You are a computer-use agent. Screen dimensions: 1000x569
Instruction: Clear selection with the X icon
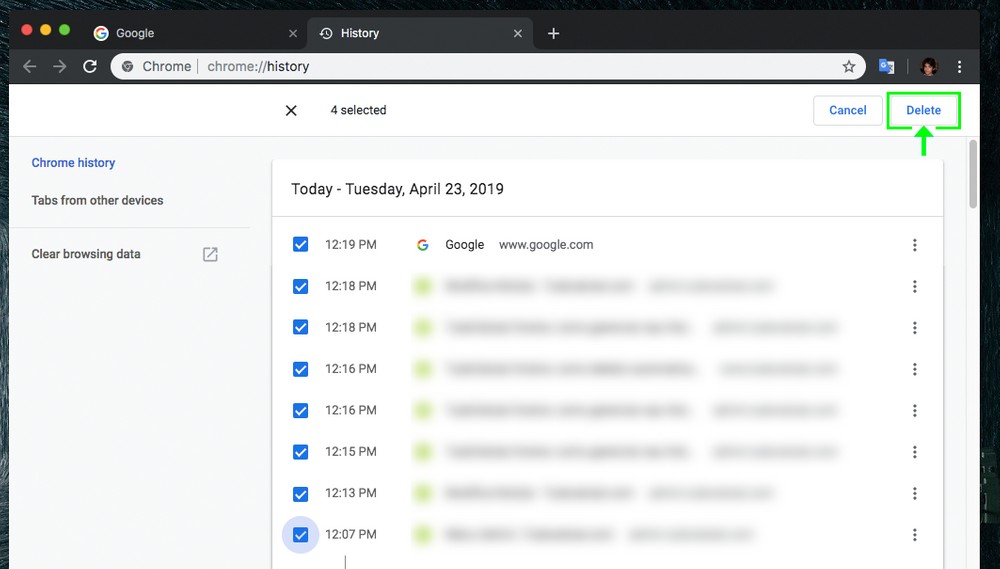[x=291, y=110]
